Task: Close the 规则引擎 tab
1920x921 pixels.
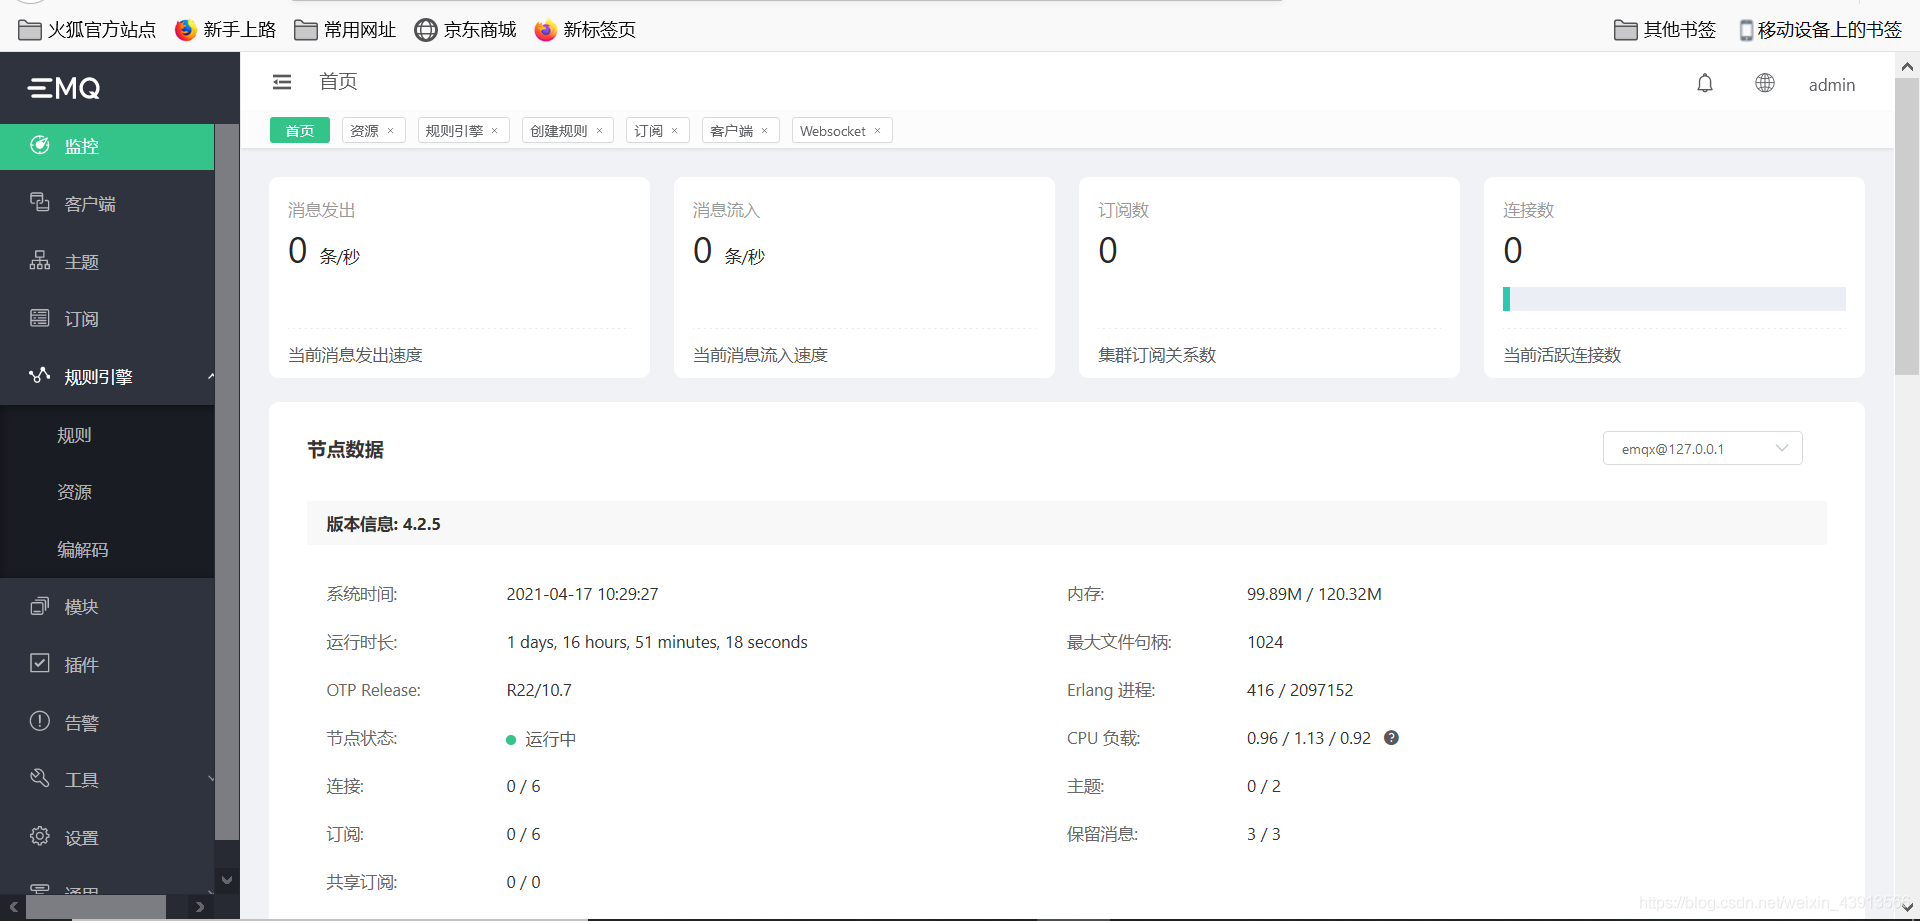Action: point(495,131)
